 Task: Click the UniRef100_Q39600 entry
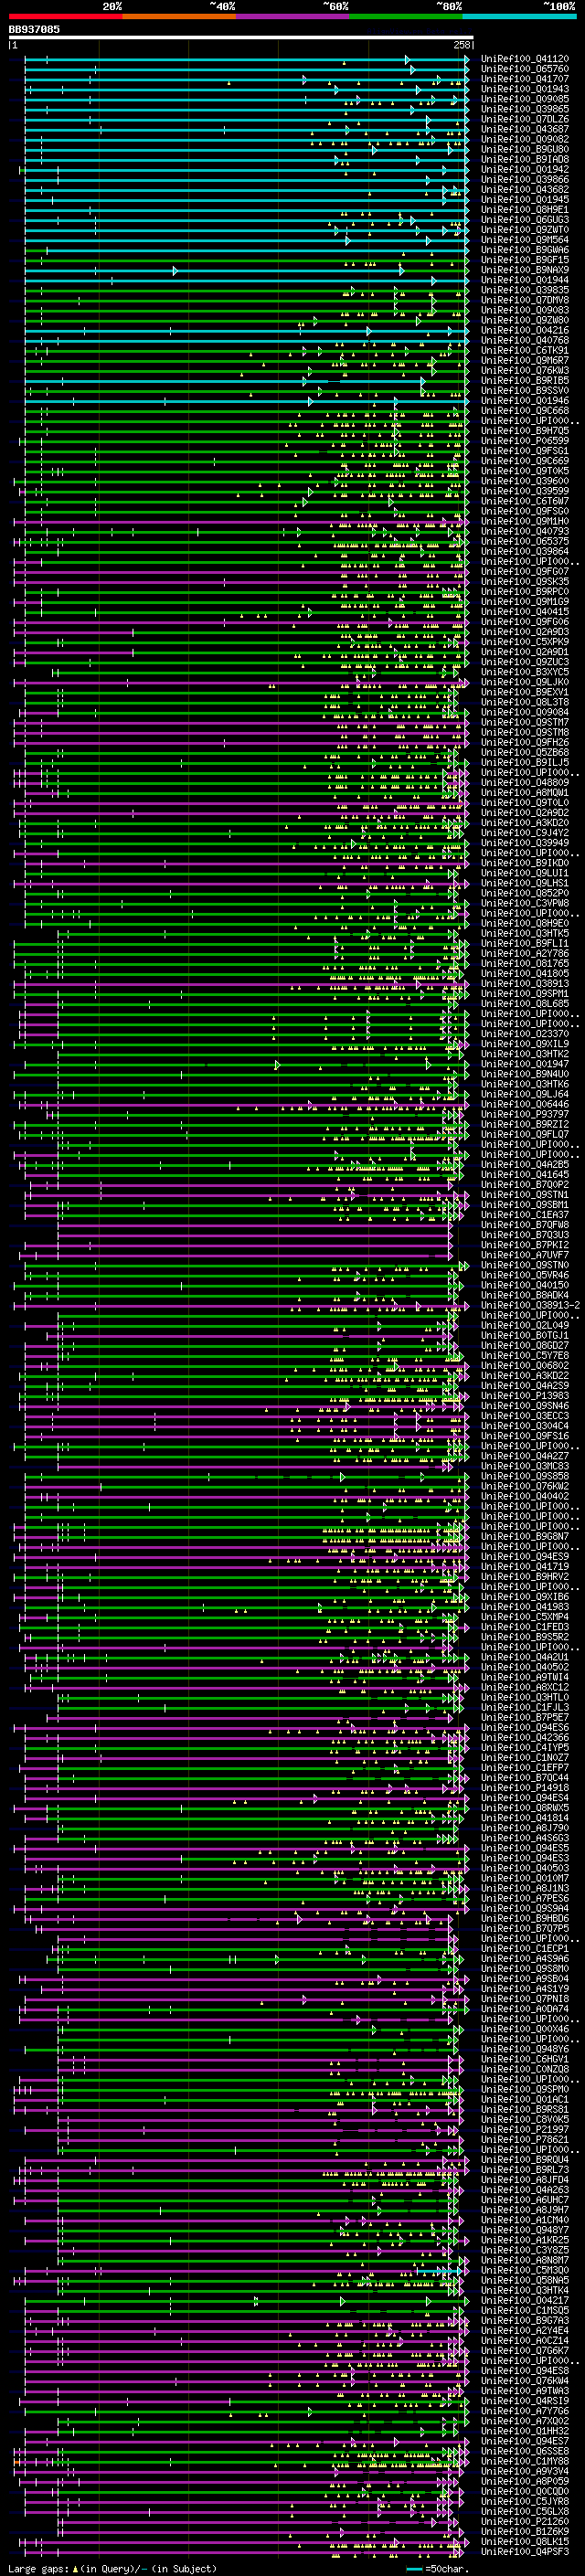coord(525,481)
